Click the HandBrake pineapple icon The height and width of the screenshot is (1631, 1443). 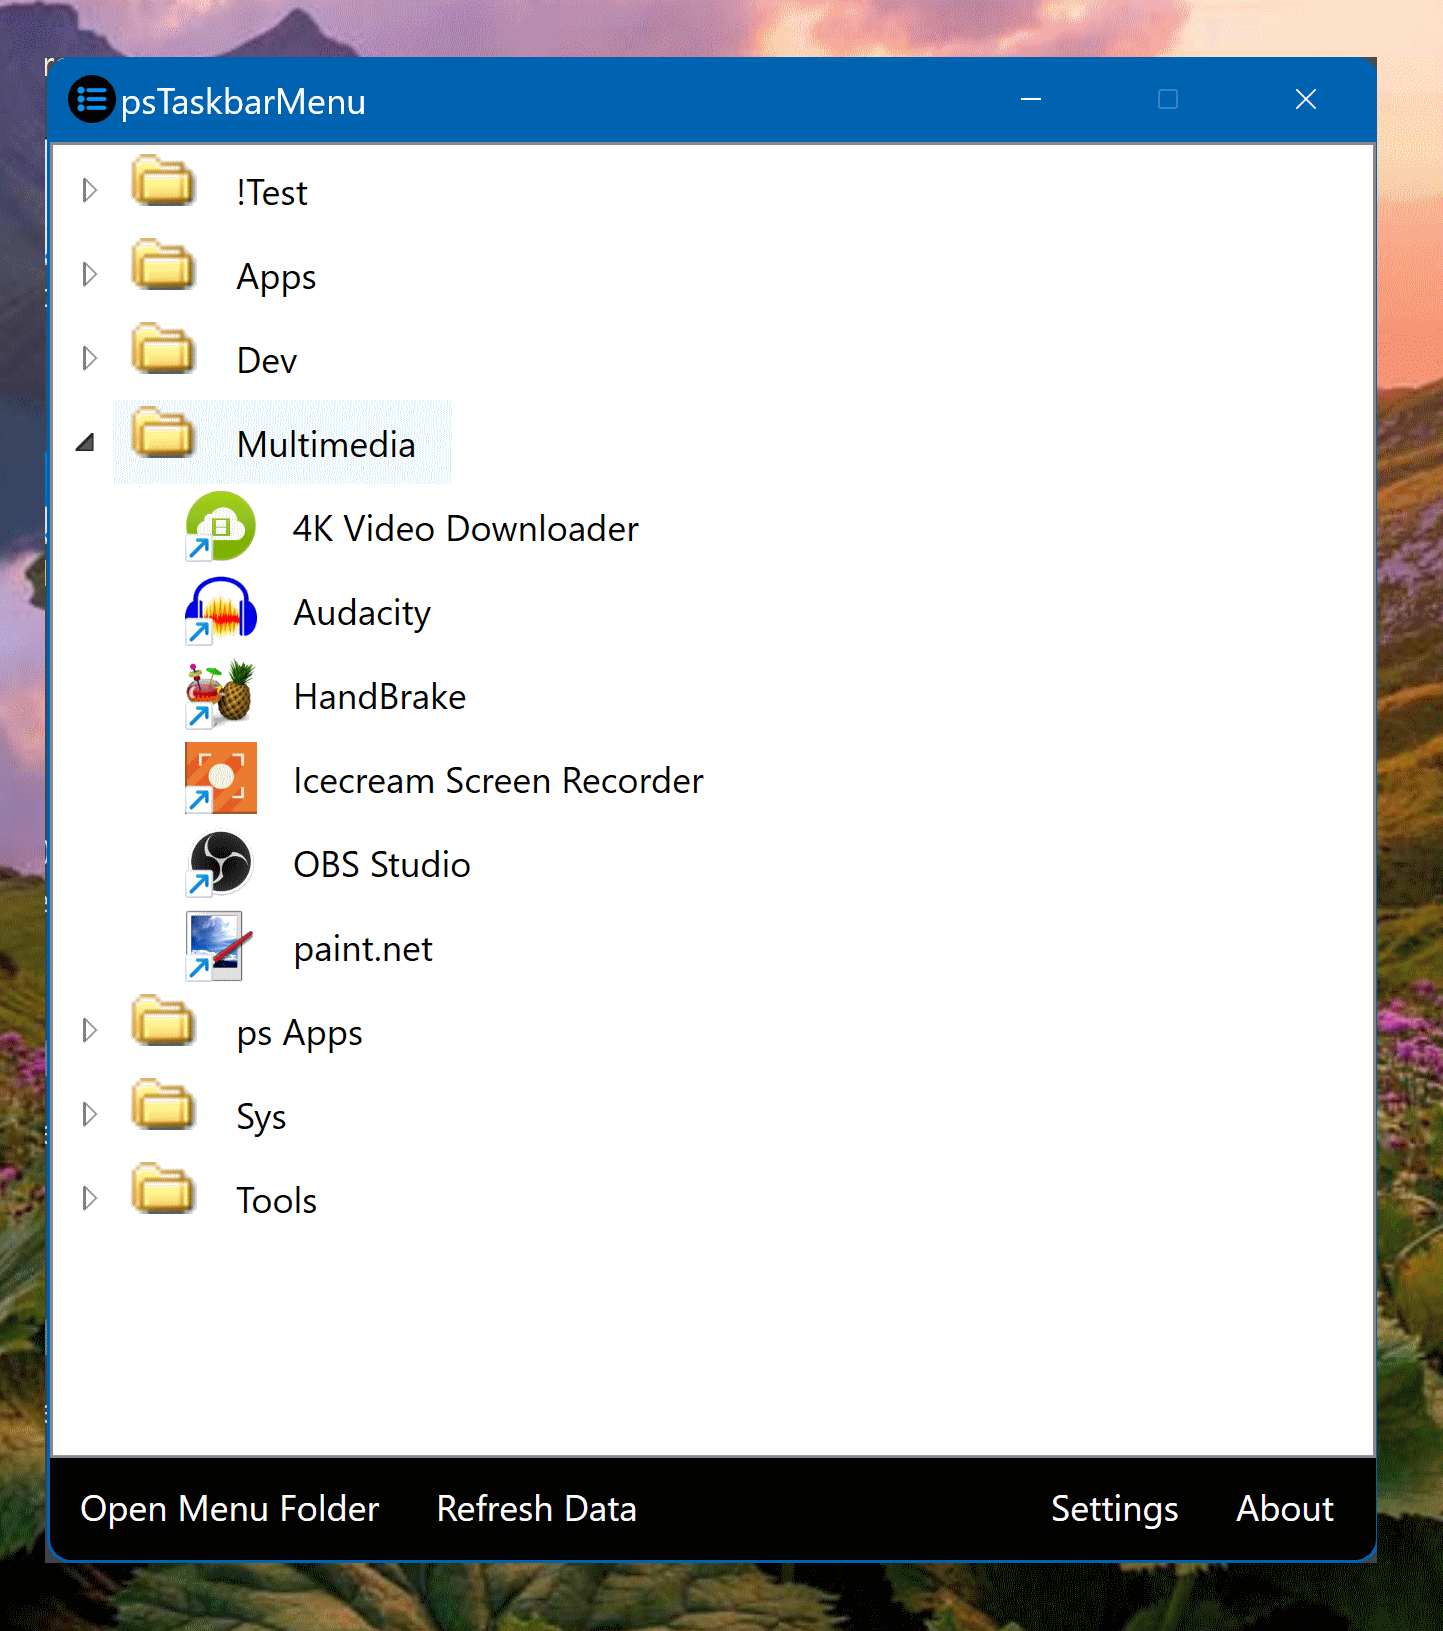click(221, 694)
